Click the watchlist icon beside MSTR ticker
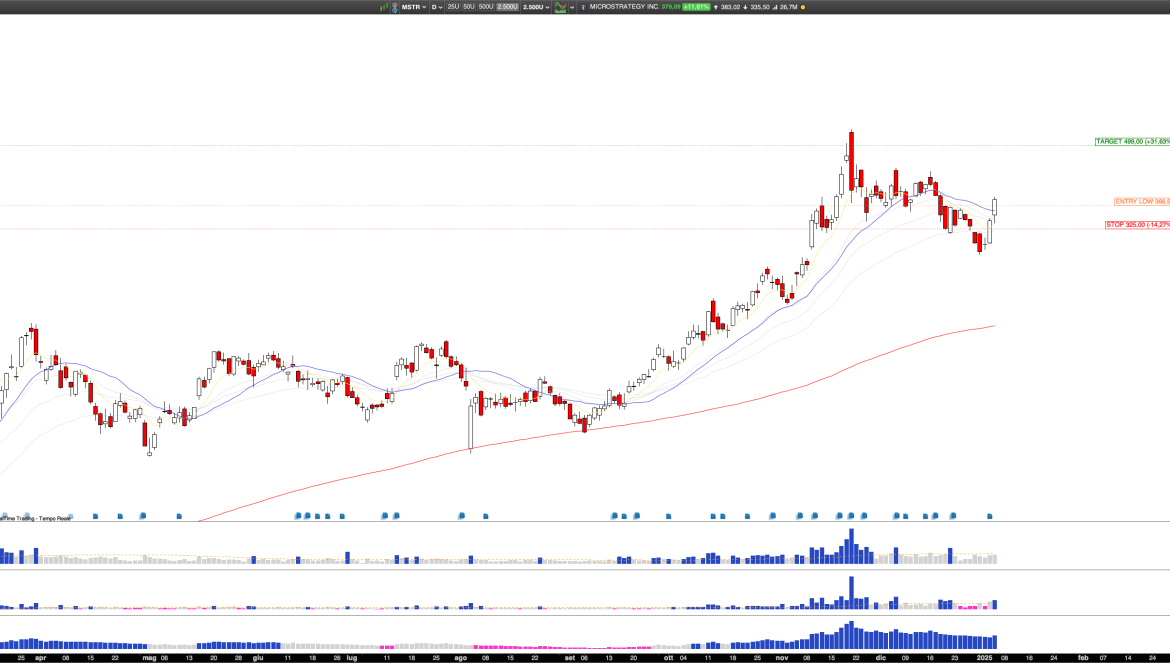Image resolution: width=1170 pixels, height=663 pixels. (x=396, y=7)
